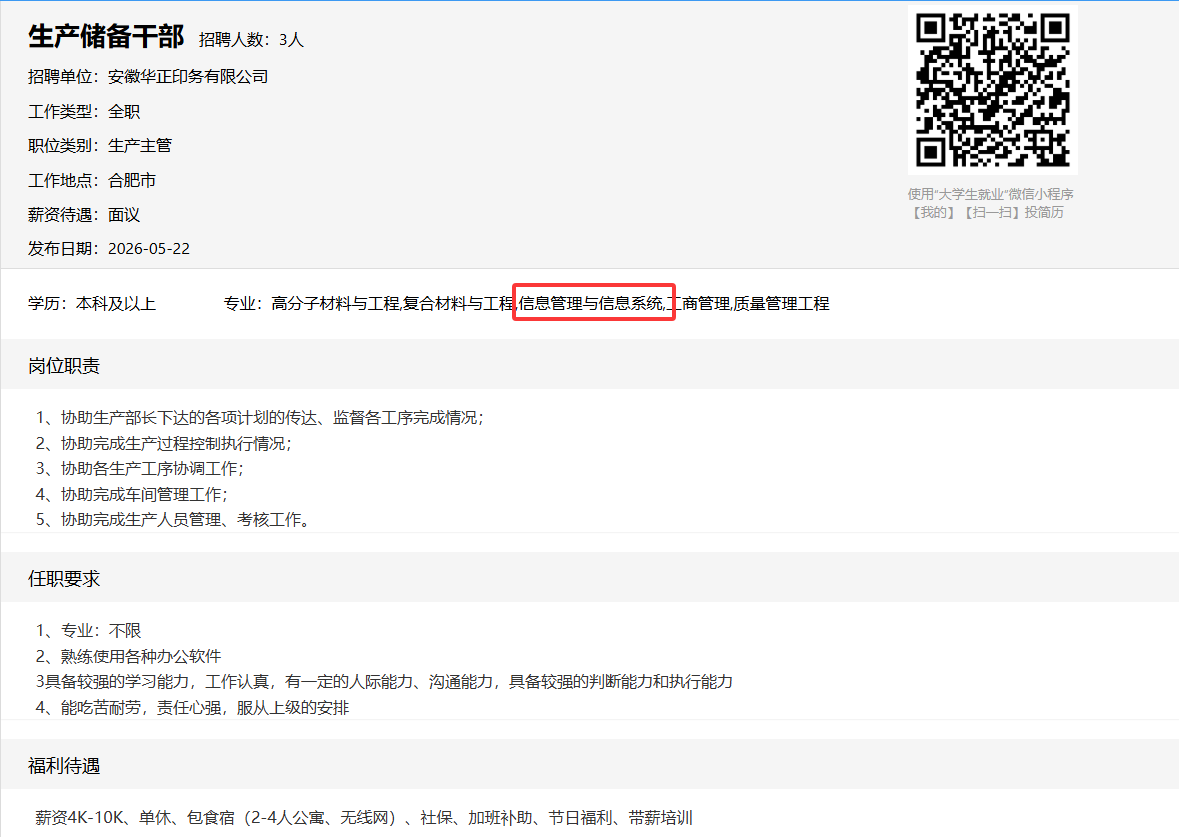This screenshot has width=1179, height=837.
Task: Click duty item 4 about 车间管理工作
Action: click(132, 494)
